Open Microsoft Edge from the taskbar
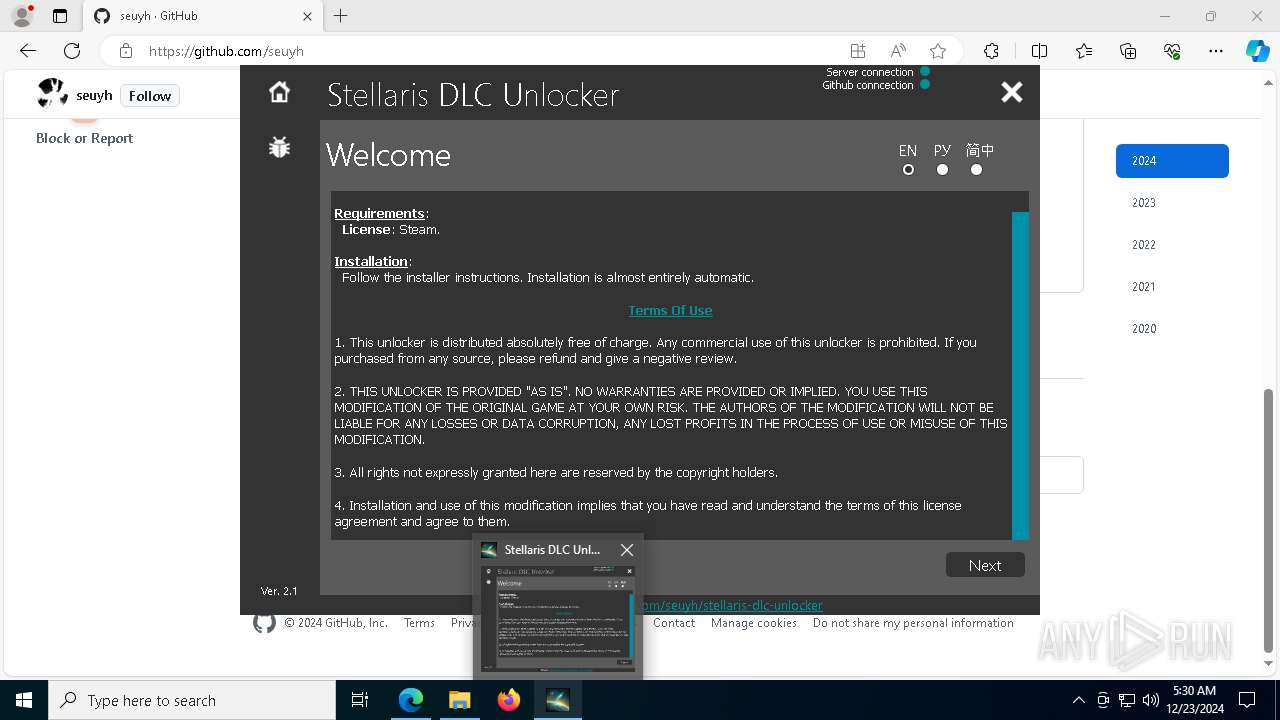The height and width of the screenshot is (720, 1280). pyautogui.click(x=411, y=701)
